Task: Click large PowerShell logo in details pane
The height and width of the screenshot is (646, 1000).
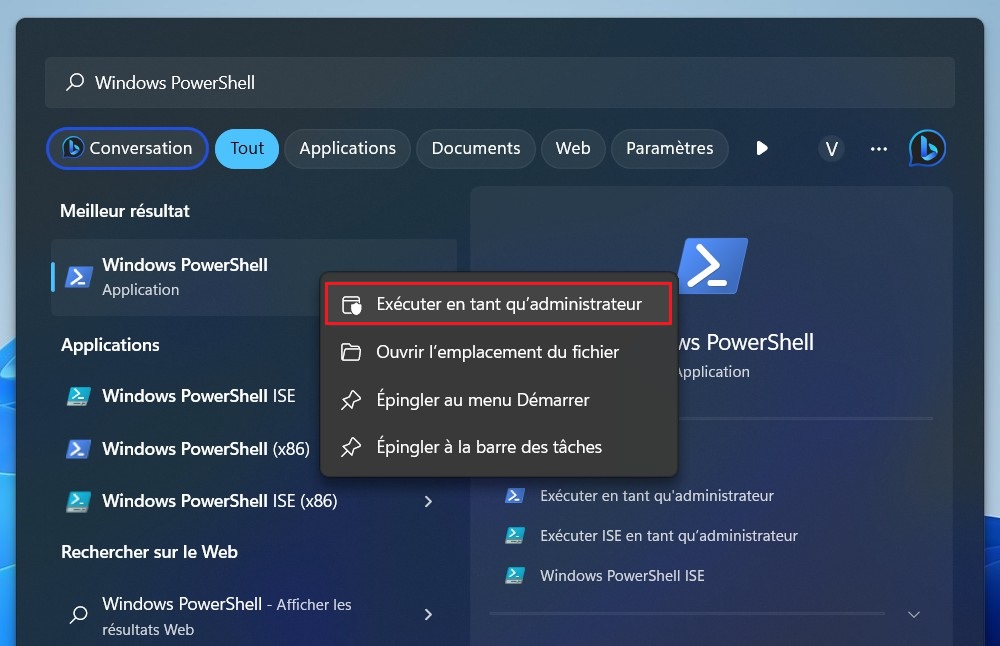Action: click(712, 266)
